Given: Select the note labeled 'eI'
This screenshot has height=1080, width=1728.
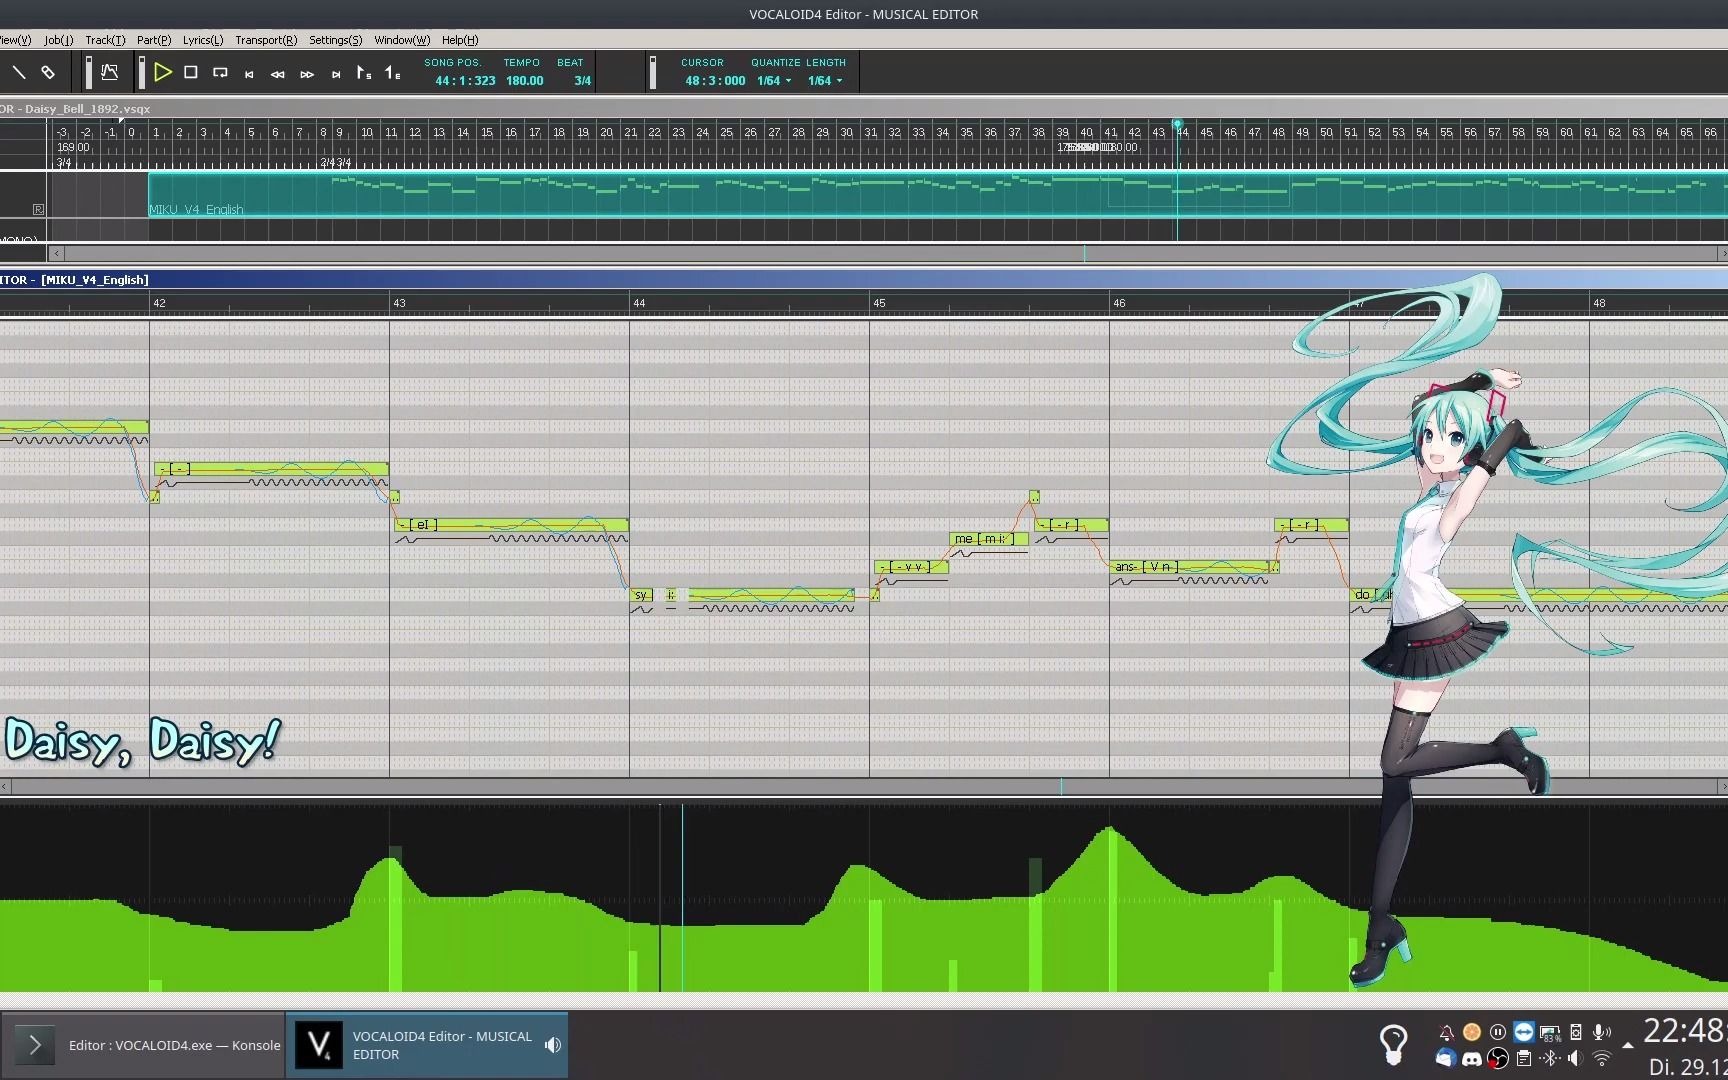Looking at the screenshot, I should pos(511,525).
